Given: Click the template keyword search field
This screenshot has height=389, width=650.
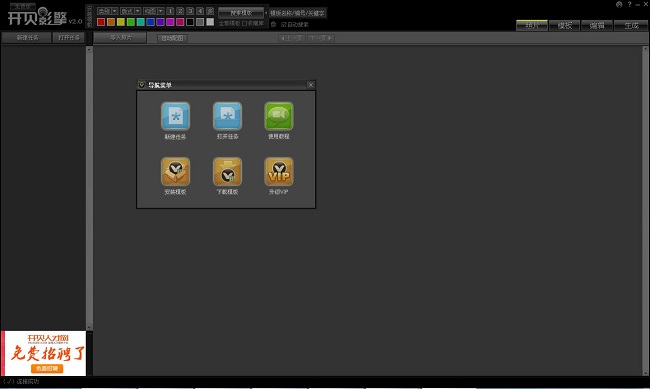Looking at the screenshot, I should 297,13.
